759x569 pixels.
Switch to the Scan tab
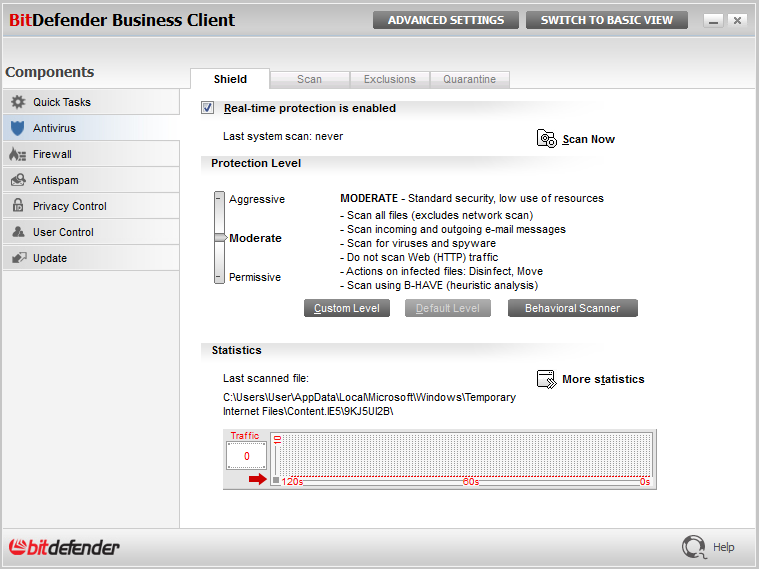click(x=309, y=79)
